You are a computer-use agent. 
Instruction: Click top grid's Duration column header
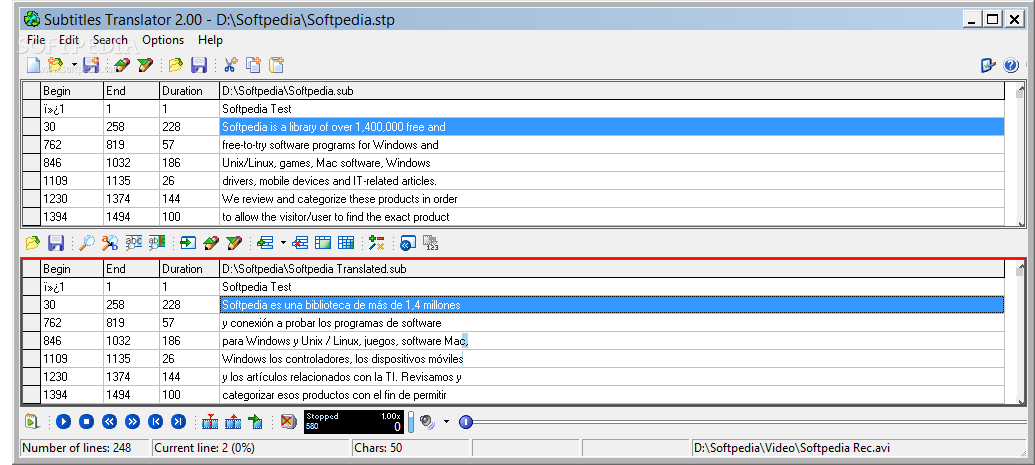(189, 90)
